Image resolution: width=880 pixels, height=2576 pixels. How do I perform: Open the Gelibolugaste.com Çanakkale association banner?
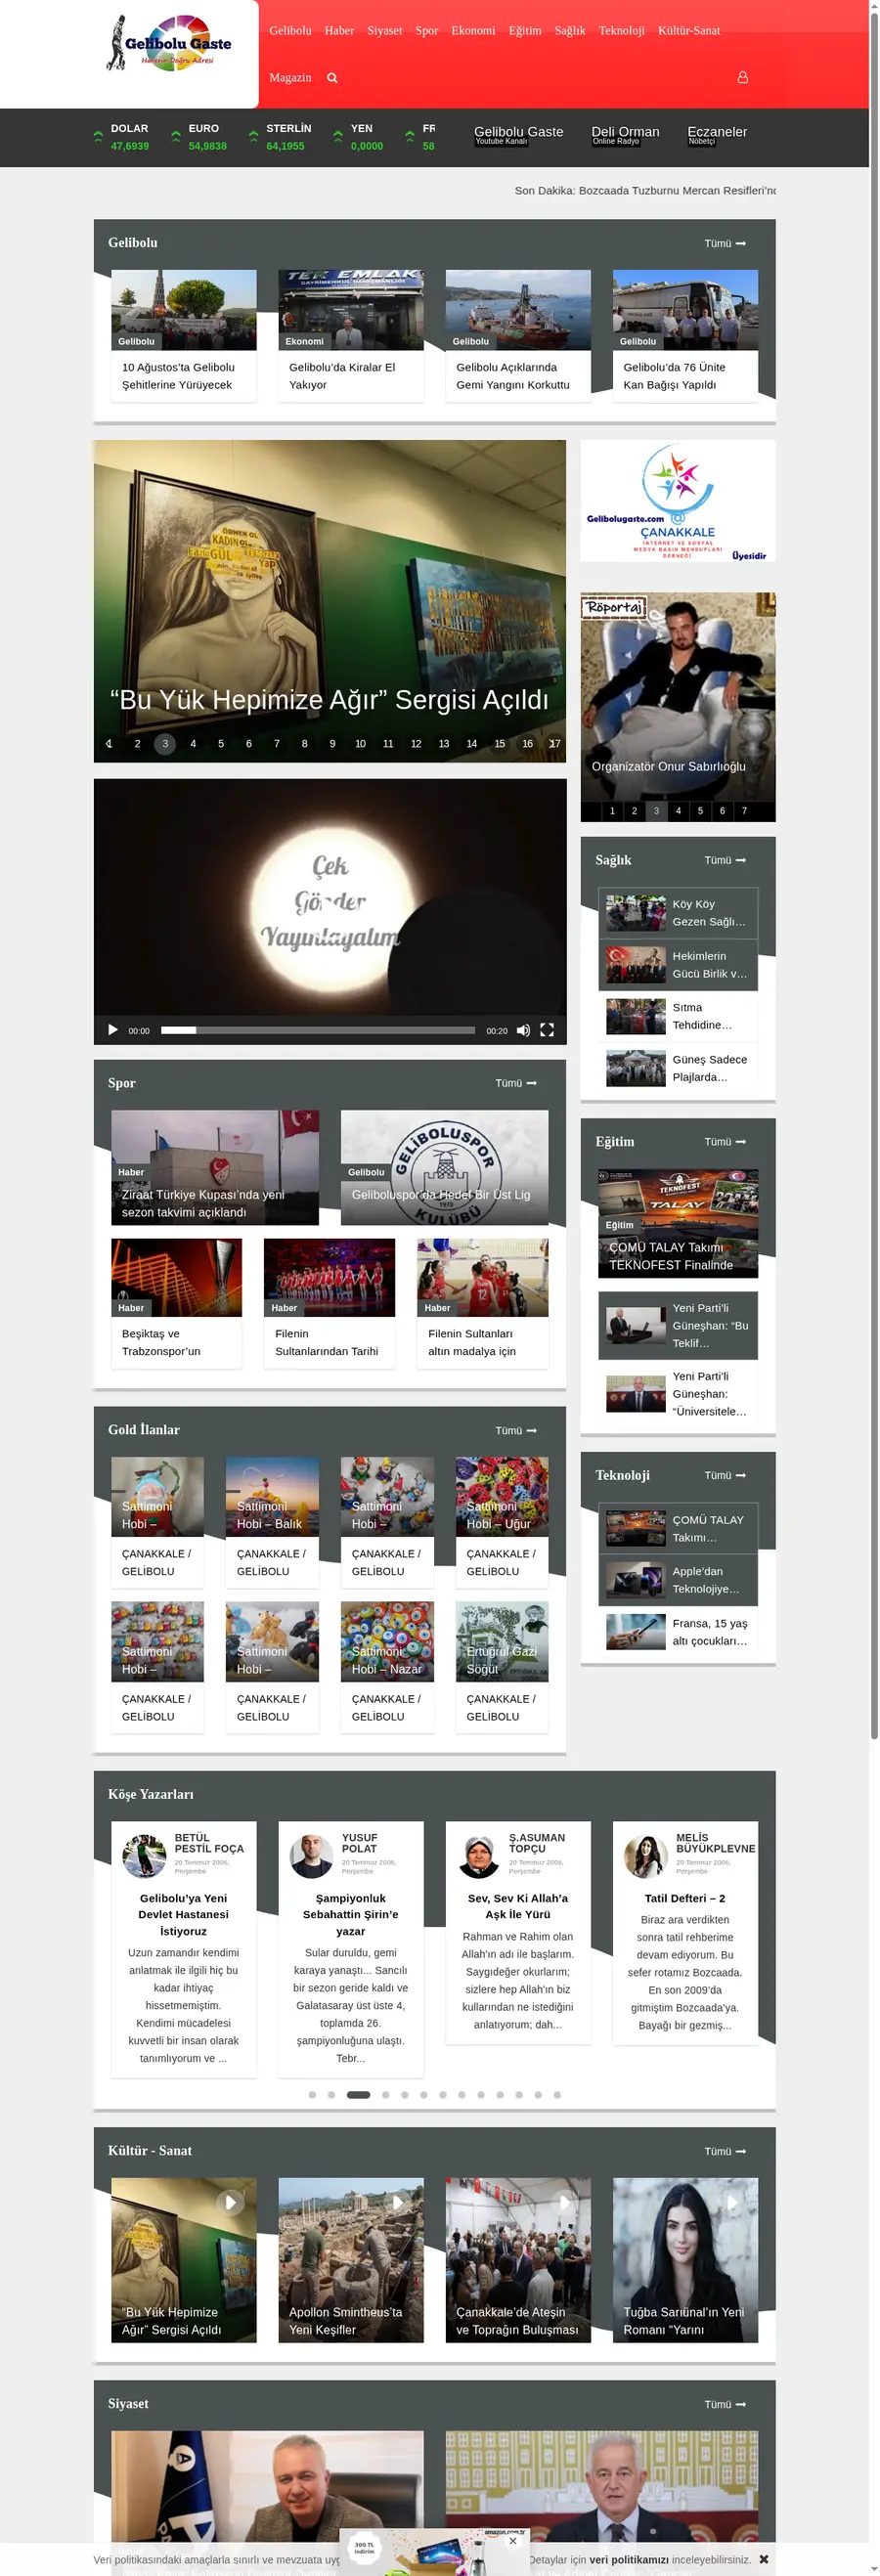click(x=678, y=501)
